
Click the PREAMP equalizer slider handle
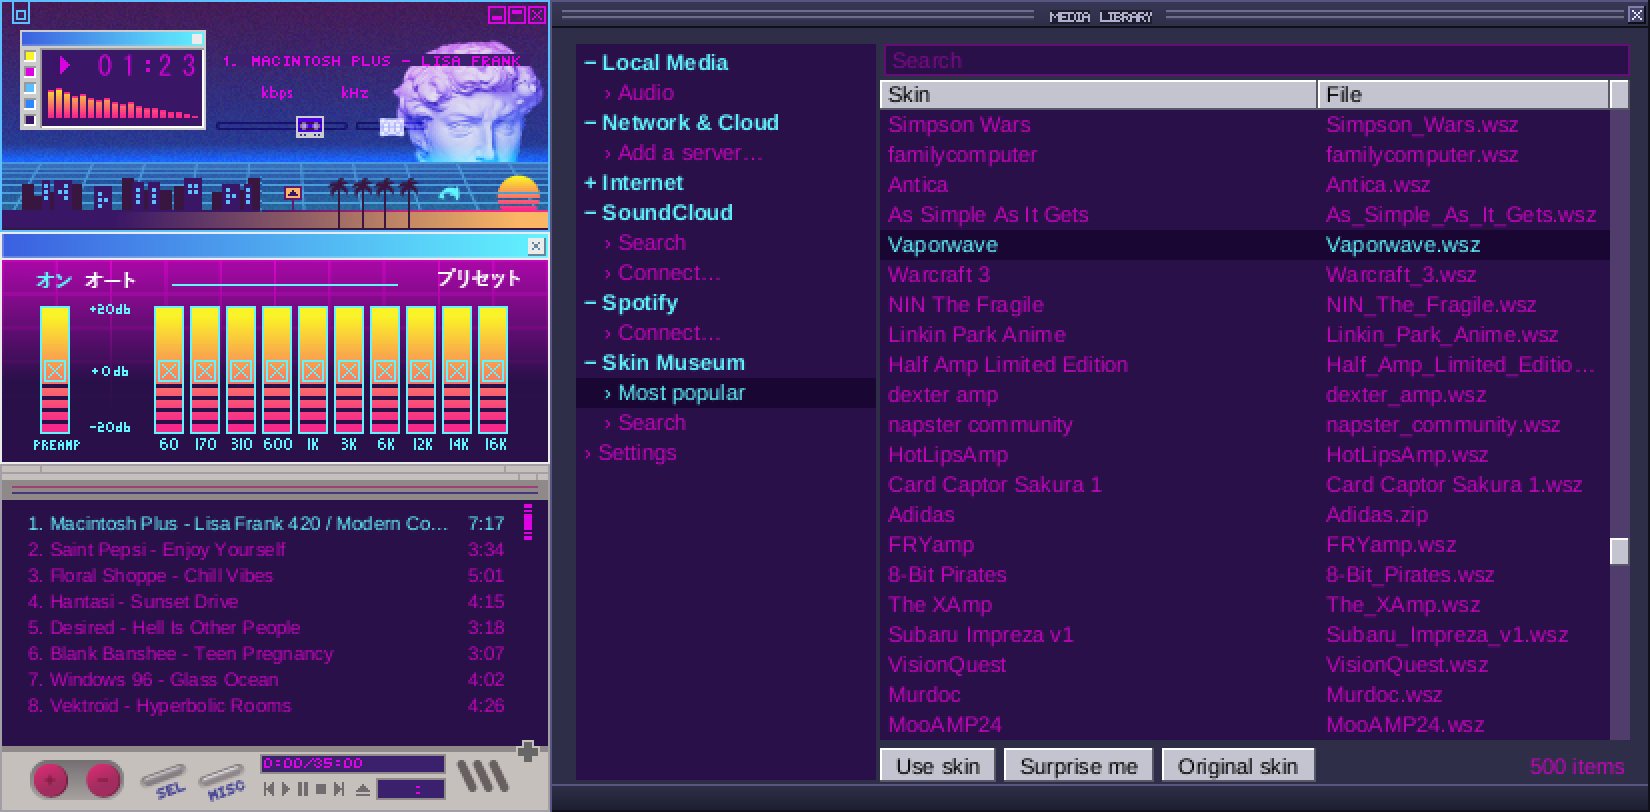pyautogui.click(x=55, y=371)
